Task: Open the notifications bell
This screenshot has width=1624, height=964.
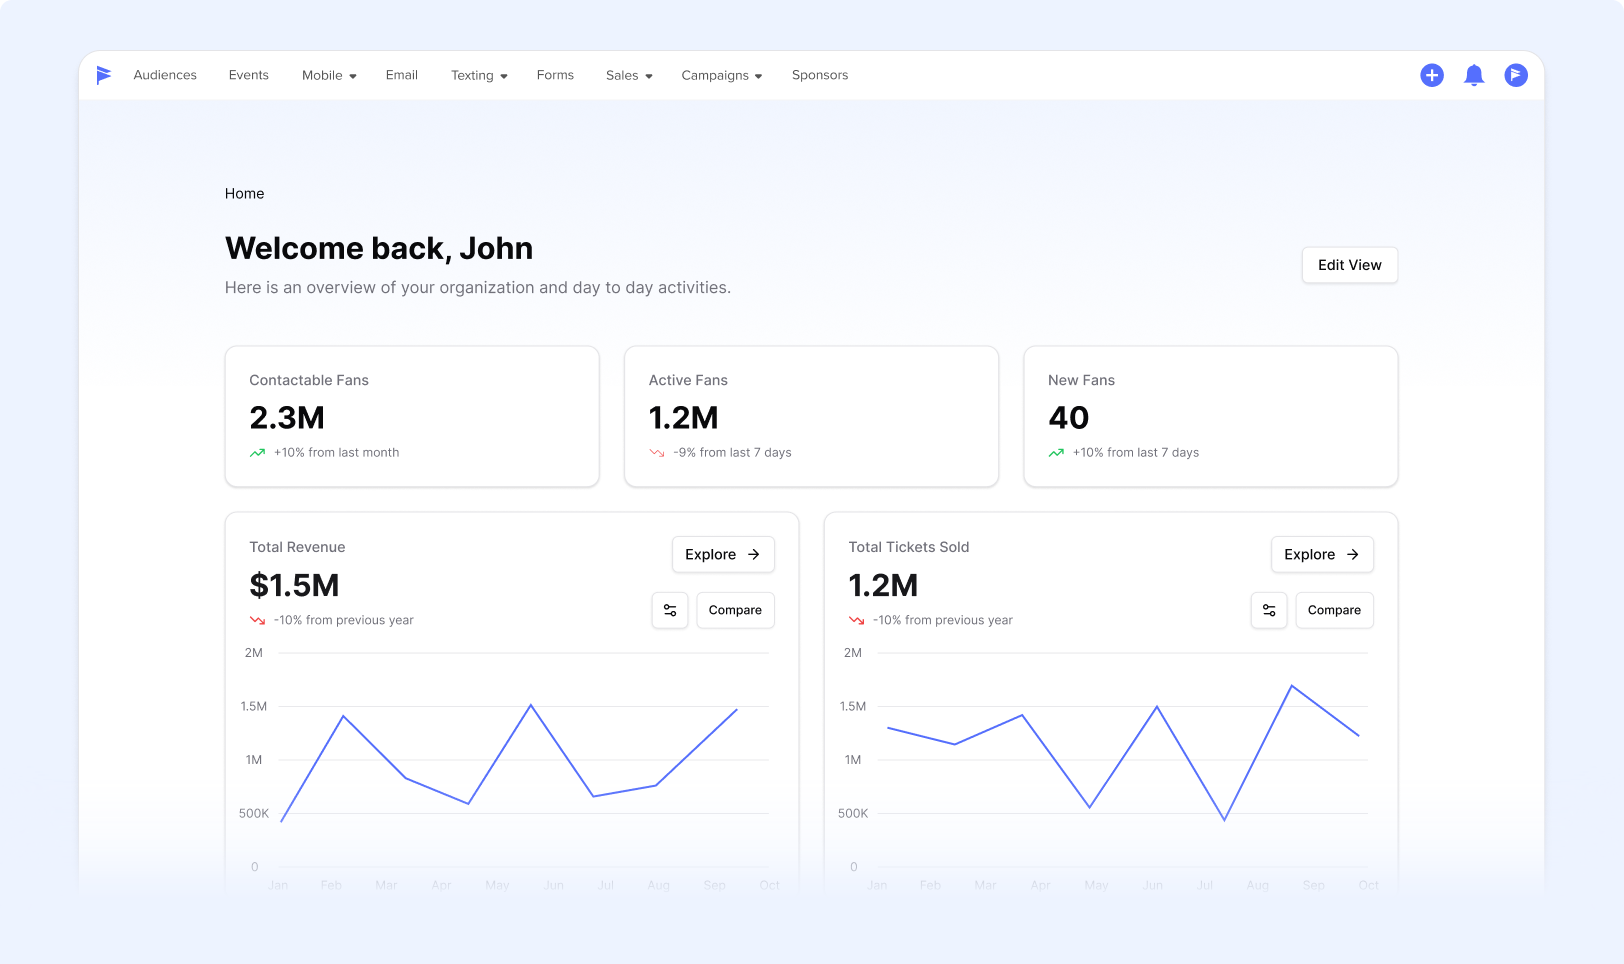Action: [x=1474, y=75]
